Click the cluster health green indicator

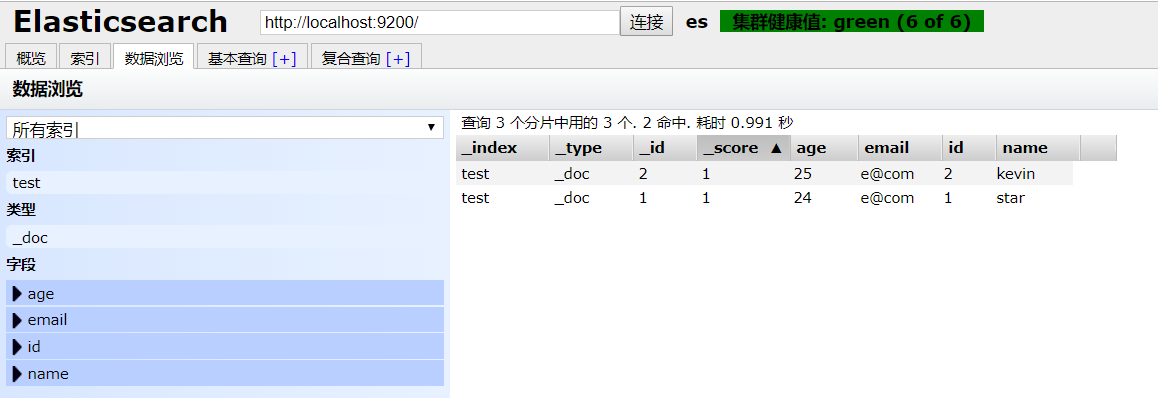[x=852, y=21]
